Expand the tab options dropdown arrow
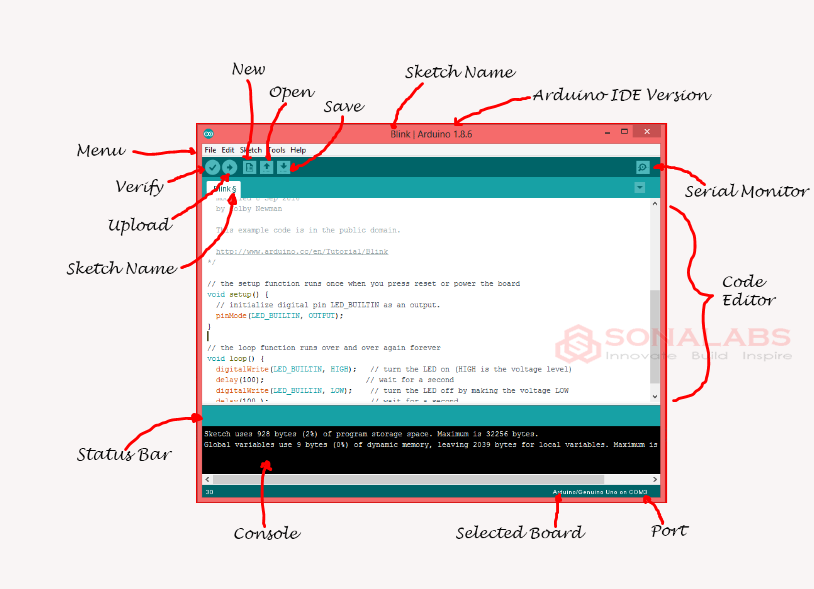 point(639,188)
